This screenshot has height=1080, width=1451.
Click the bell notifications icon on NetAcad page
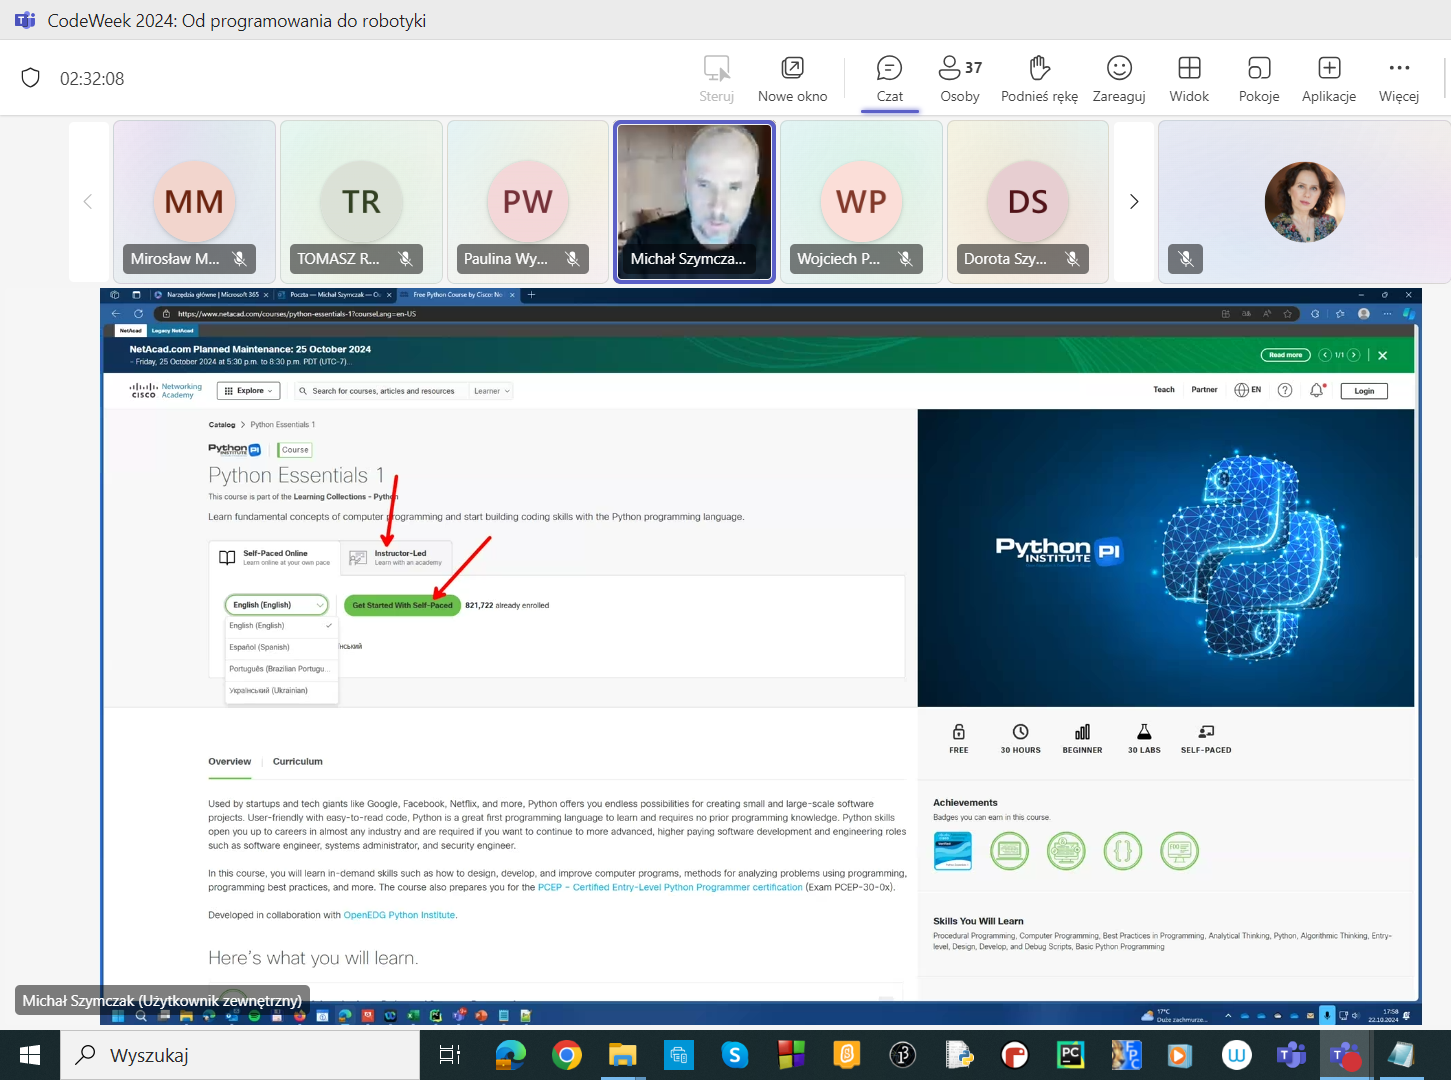(x=1316, y=390)
